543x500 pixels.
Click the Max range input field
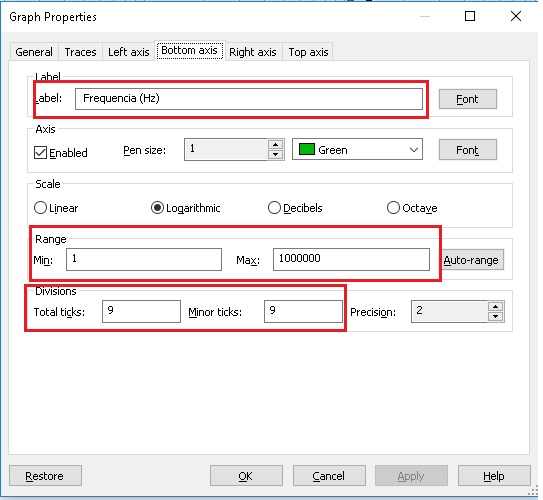click(x=351, y=259)
